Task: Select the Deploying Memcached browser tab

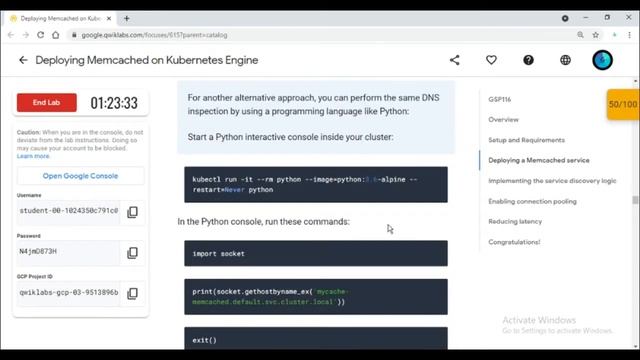Action: (x=60, y=18)
